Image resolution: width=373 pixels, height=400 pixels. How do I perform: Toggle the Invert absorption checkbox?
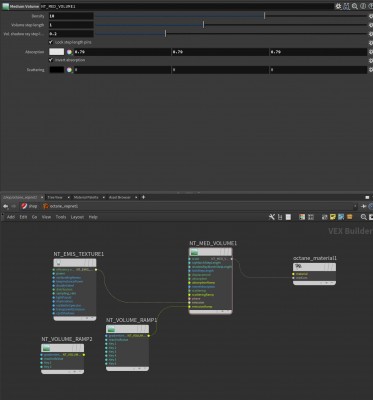(x=51, y=60)
